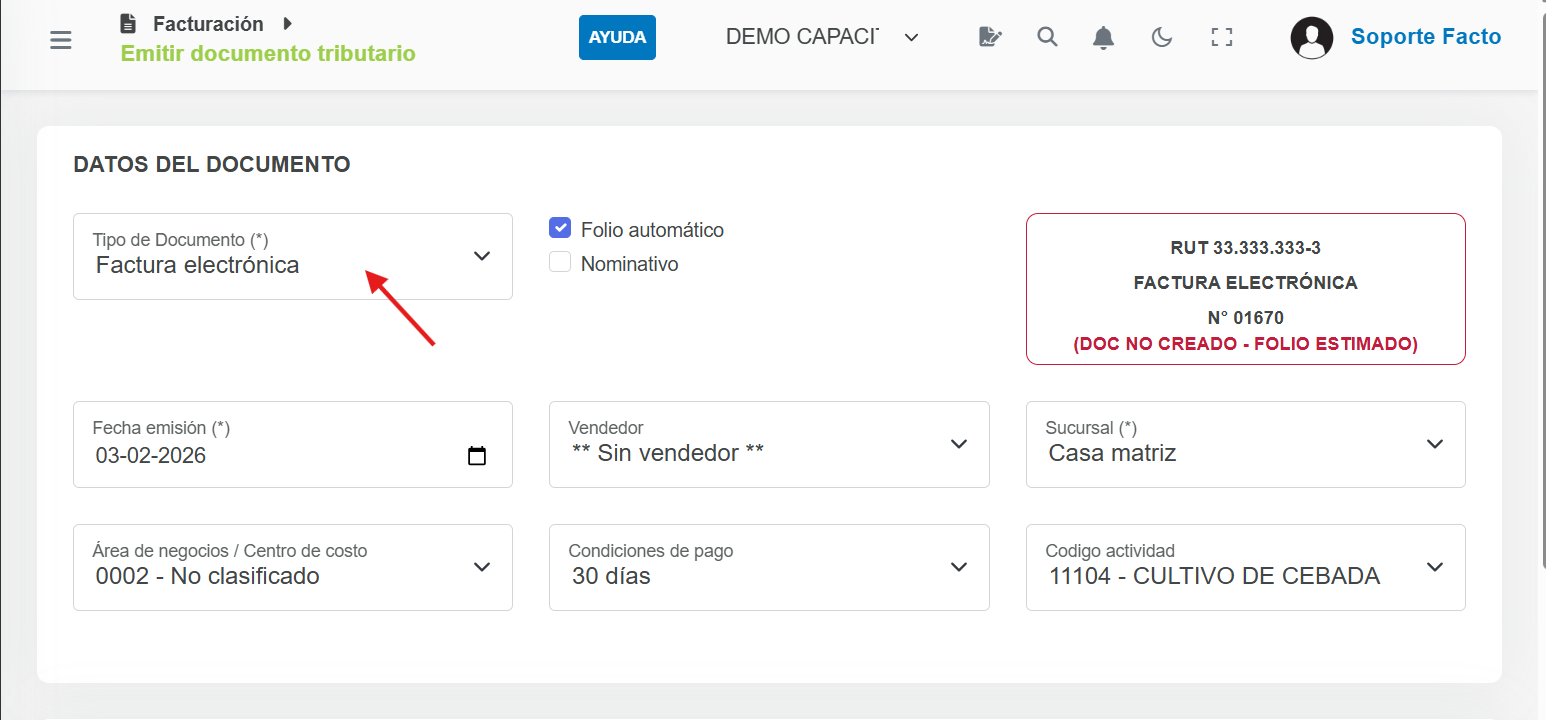Open the notifications bell
Viewport: 1546px width, 720px height.
1103,38
